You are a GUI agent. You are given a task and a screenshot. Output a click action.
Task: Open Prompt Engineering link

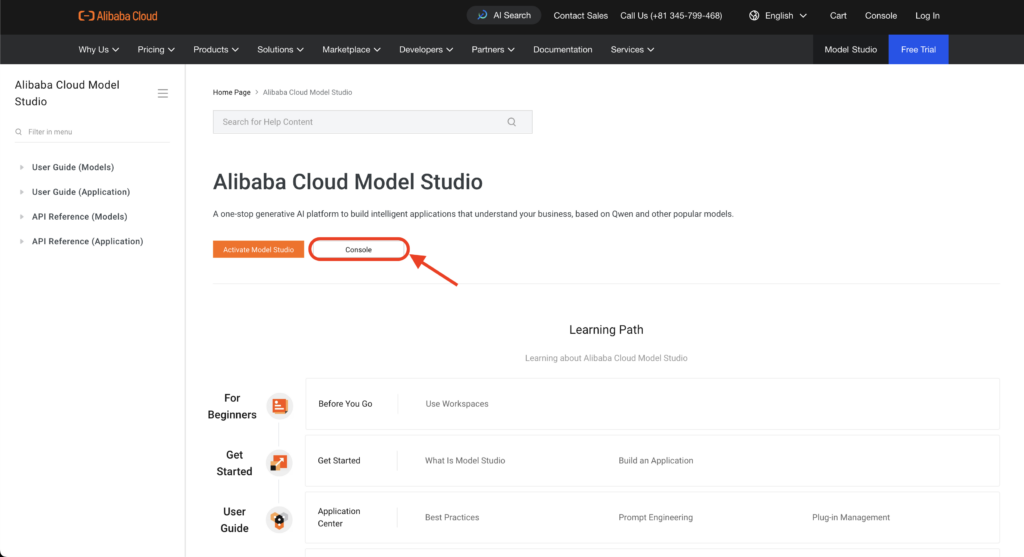655,517
